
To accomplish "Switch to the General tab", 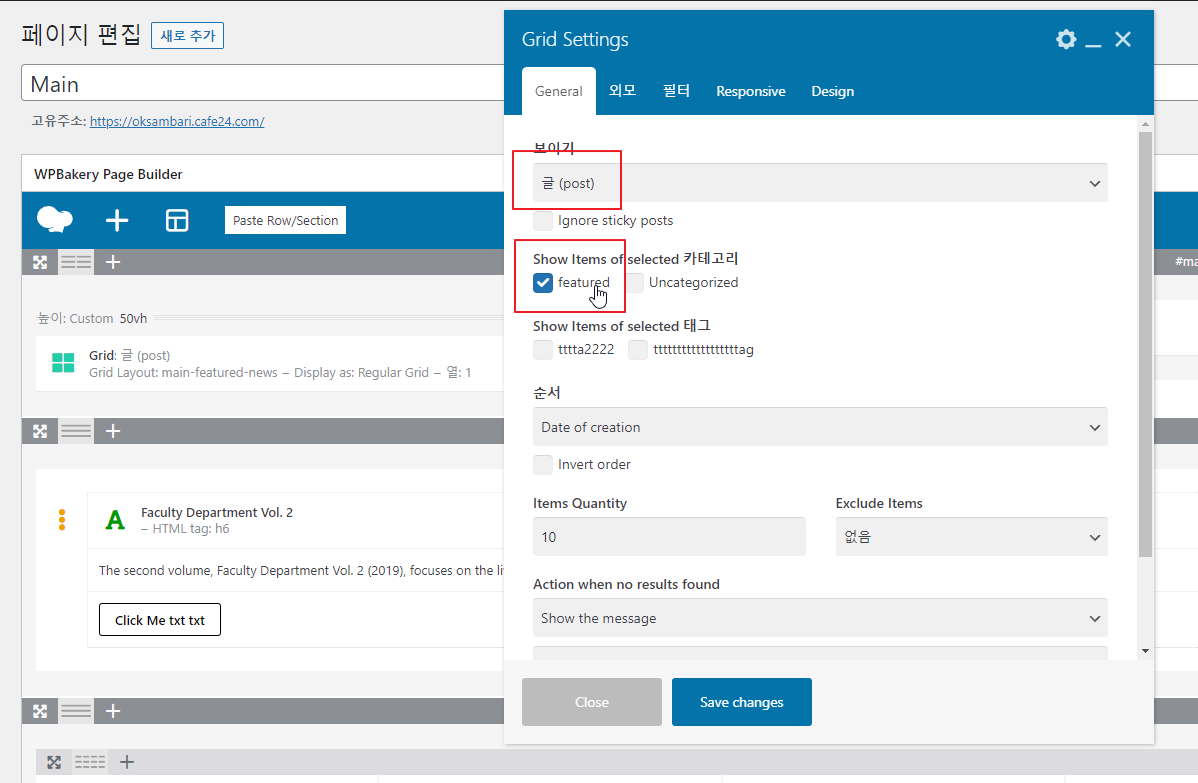I will 559,92.
